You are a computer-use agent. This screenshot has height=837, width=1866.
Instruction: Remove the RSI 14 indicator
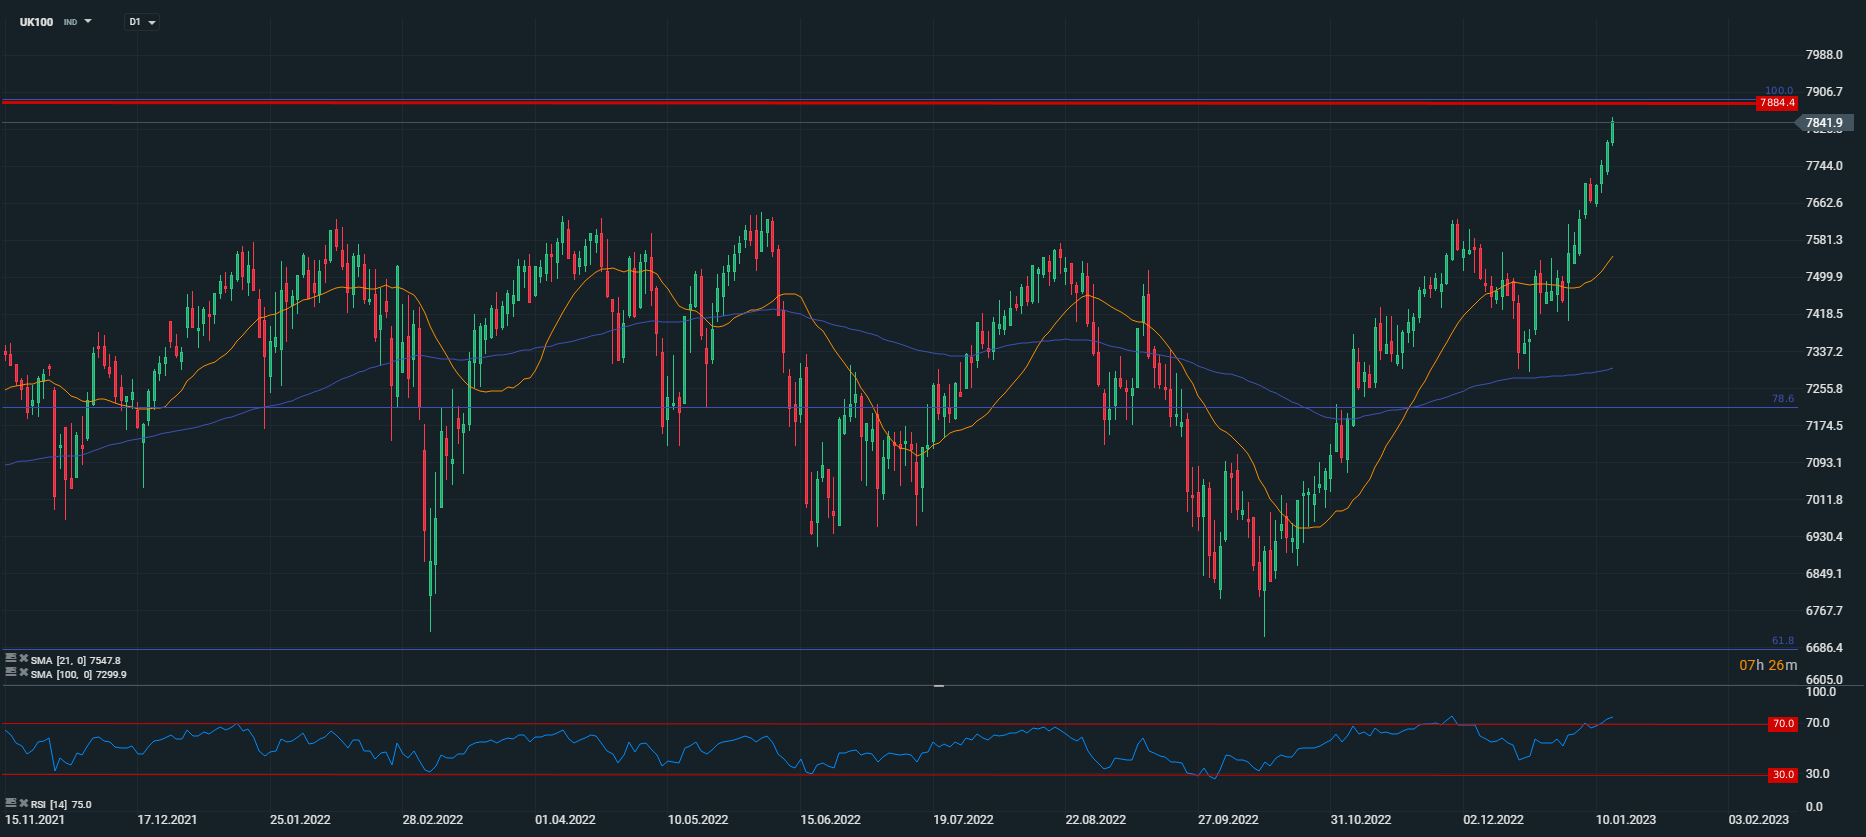point(23,803)
